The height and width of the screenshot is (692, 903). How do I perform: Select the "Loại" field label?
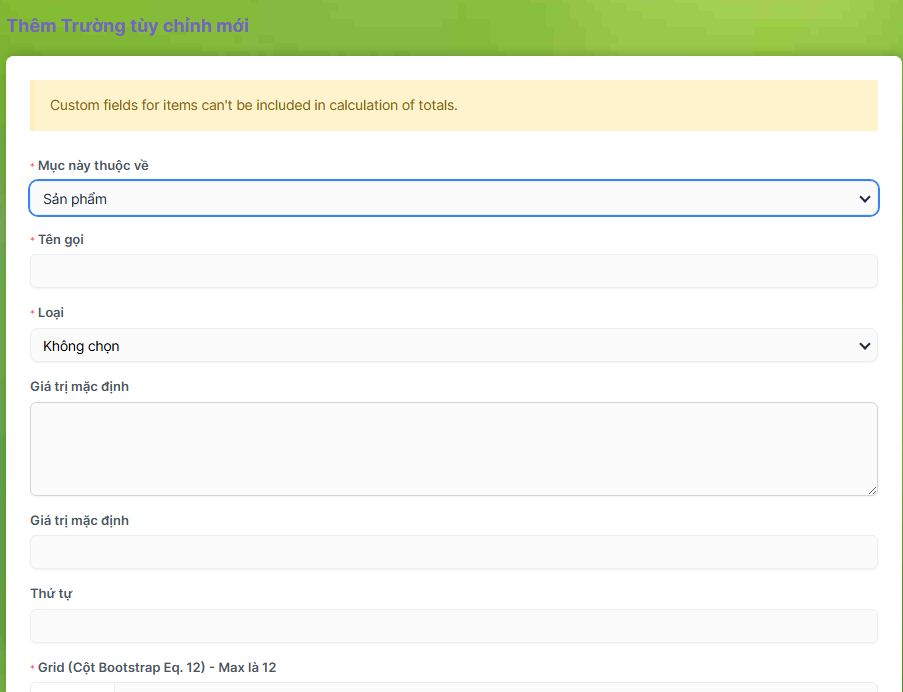point(51,313)
